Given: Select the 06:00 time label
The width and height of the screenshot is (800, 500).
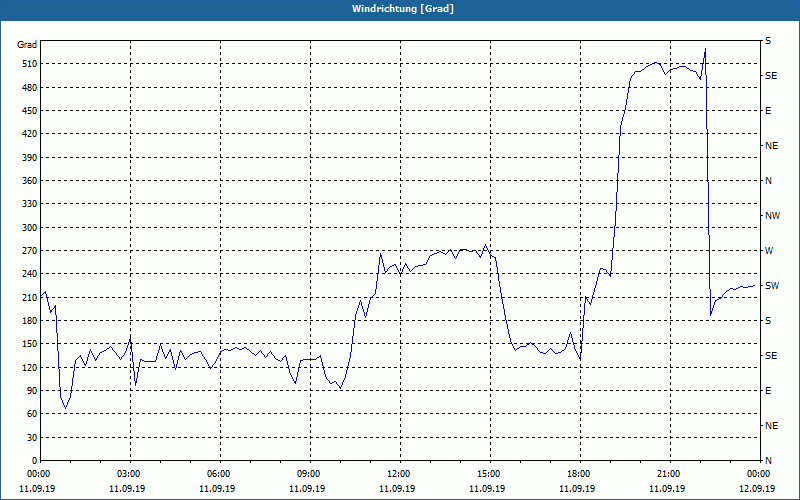Looking at the screenshot, I should click(x=220, y=473).
